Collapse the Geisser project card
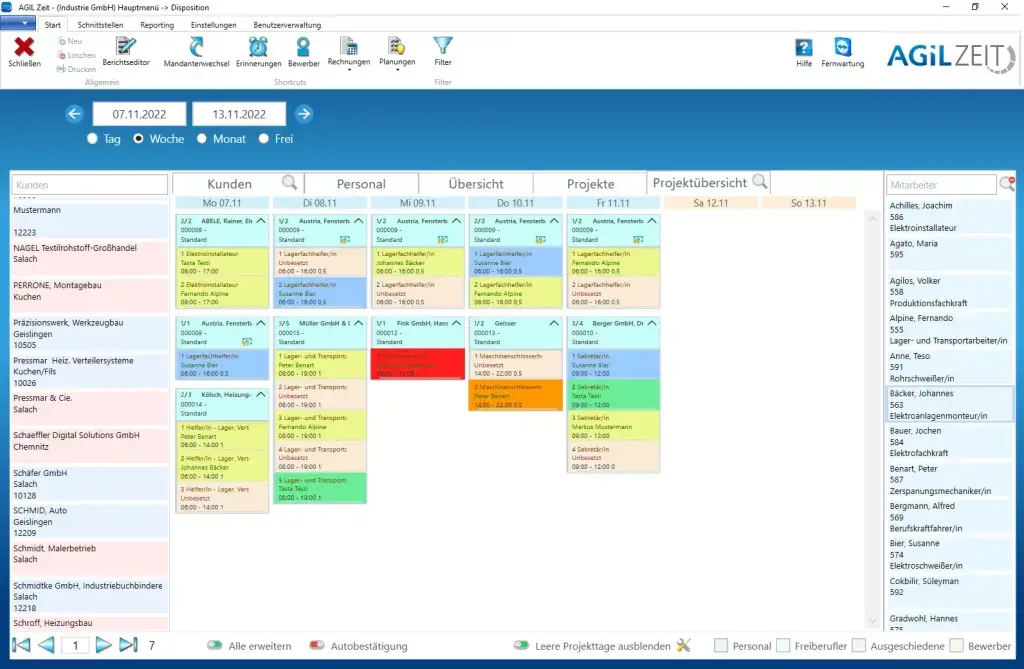Screen dimensions: 1024x669 (554, 323)
